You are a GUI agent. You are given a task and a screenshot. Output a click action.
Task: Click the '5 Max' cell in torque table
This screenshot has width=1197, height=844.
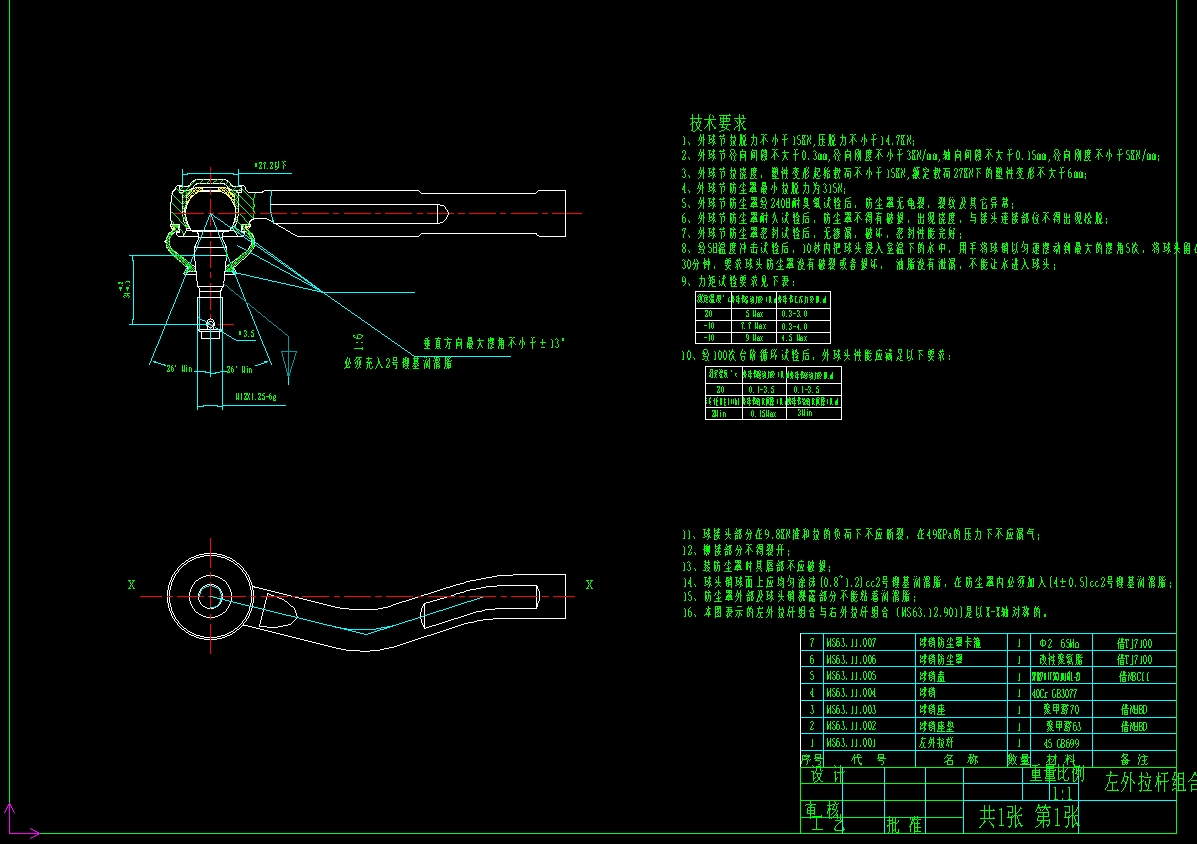[753, 314]
